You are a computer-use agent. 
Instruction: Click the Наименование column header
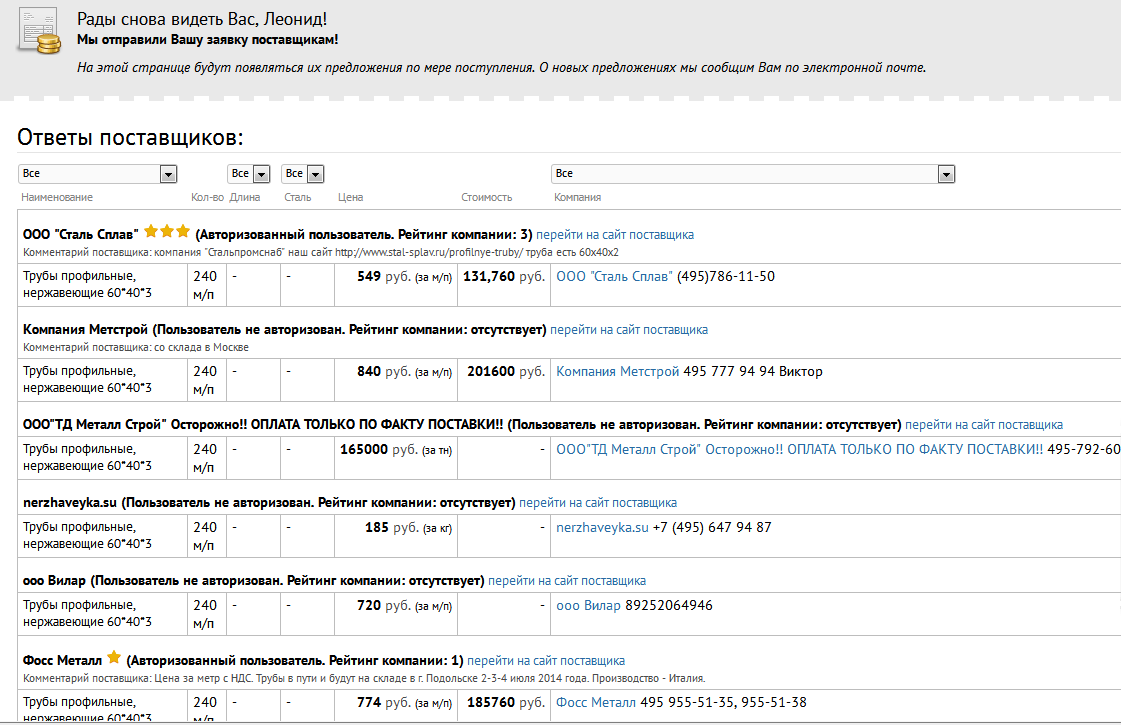pos(57,197)
